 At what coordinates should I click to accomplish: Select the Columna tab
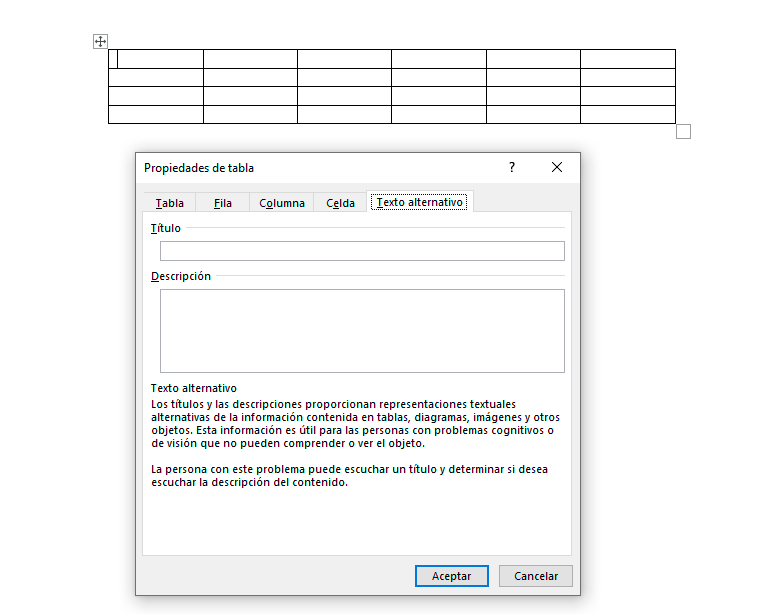[281, 203]
